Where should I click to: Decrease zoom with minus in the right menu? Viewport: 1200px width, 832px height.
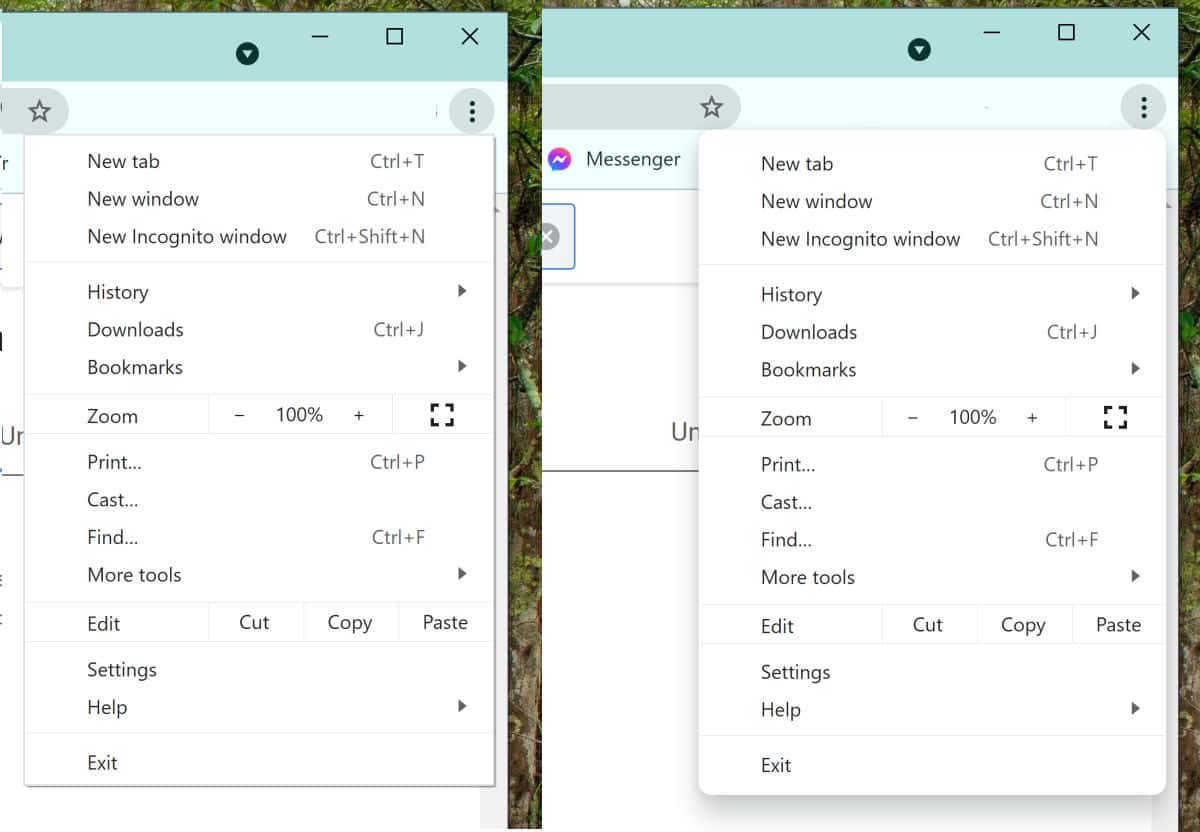tap(912, 418)
